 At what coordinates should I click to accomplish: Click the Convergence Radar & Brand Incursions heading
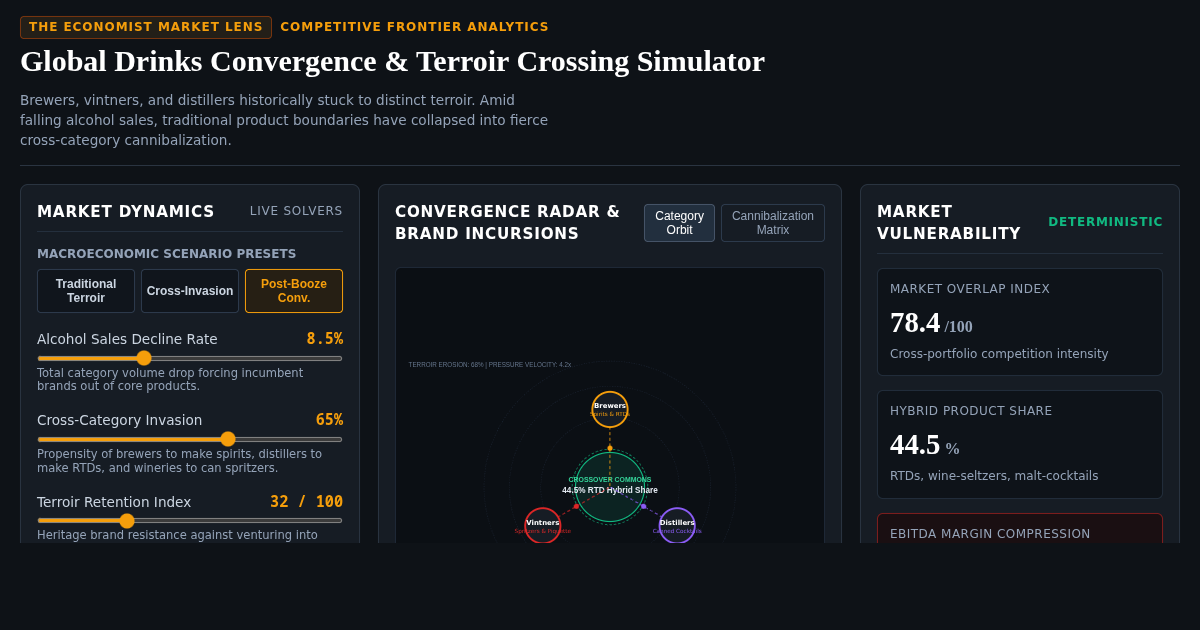click(508, 223)
